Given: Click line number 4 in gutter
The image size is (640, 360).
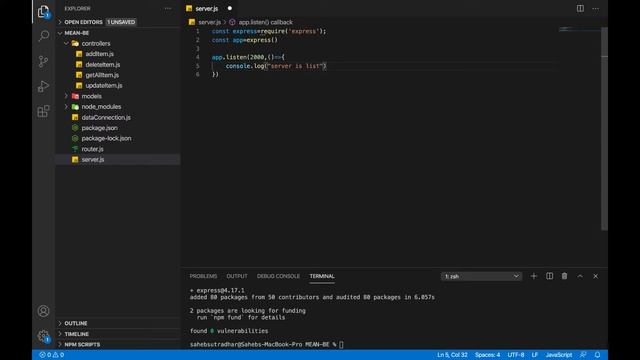Looking at the screenshot, I should click(198, 57).
